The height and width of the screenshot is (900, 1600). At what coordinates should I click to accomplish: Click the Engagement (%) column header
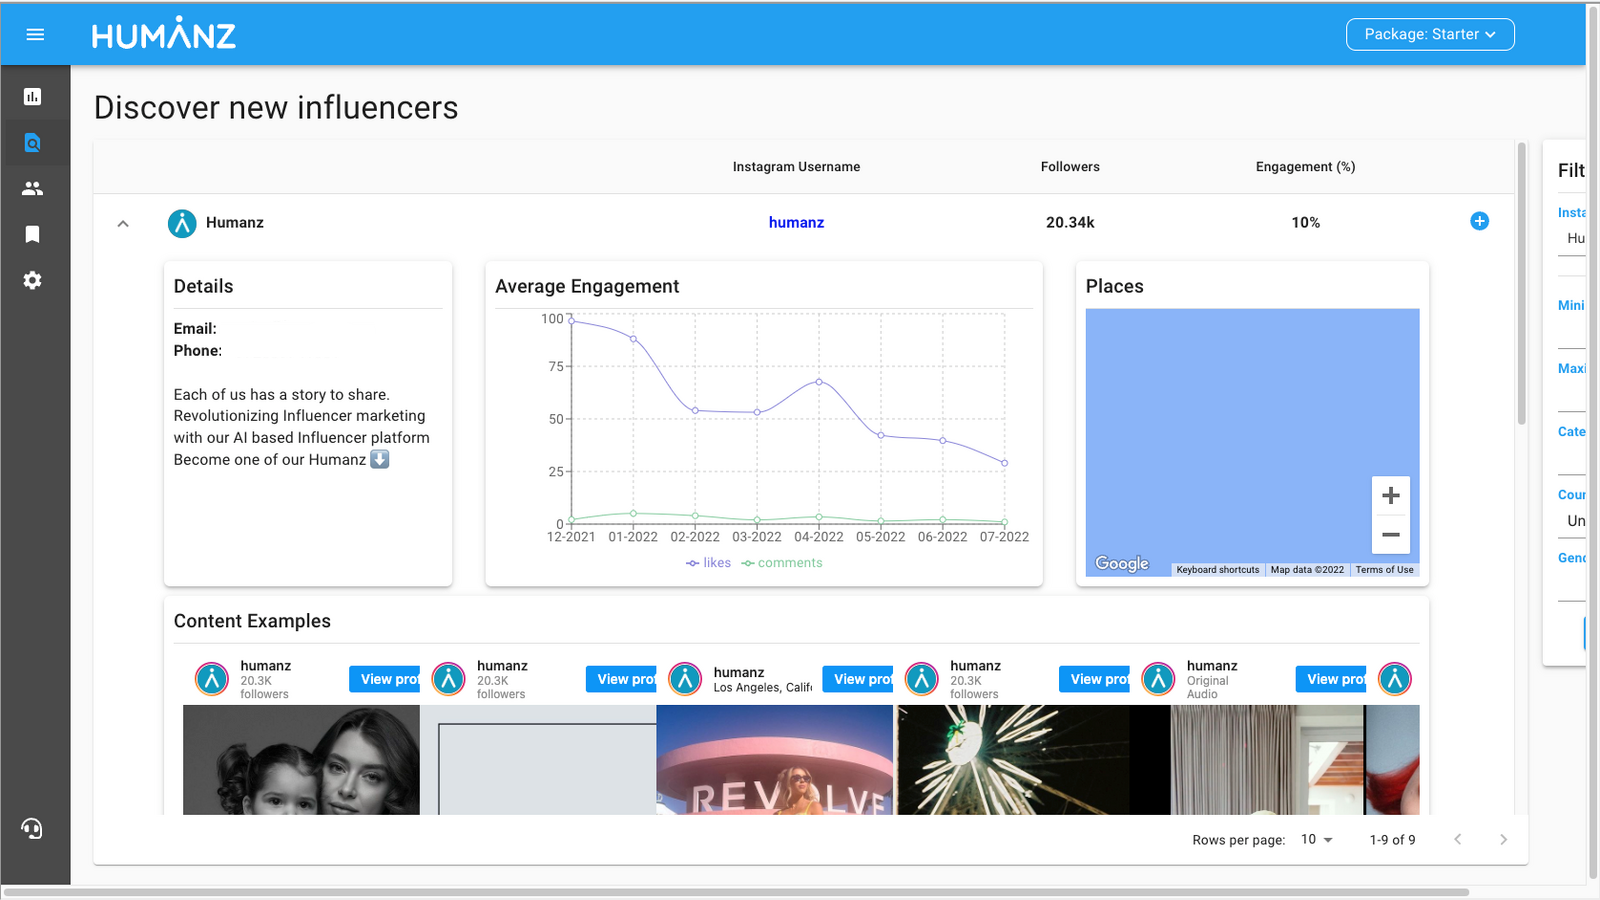(x=1305, y=167)
